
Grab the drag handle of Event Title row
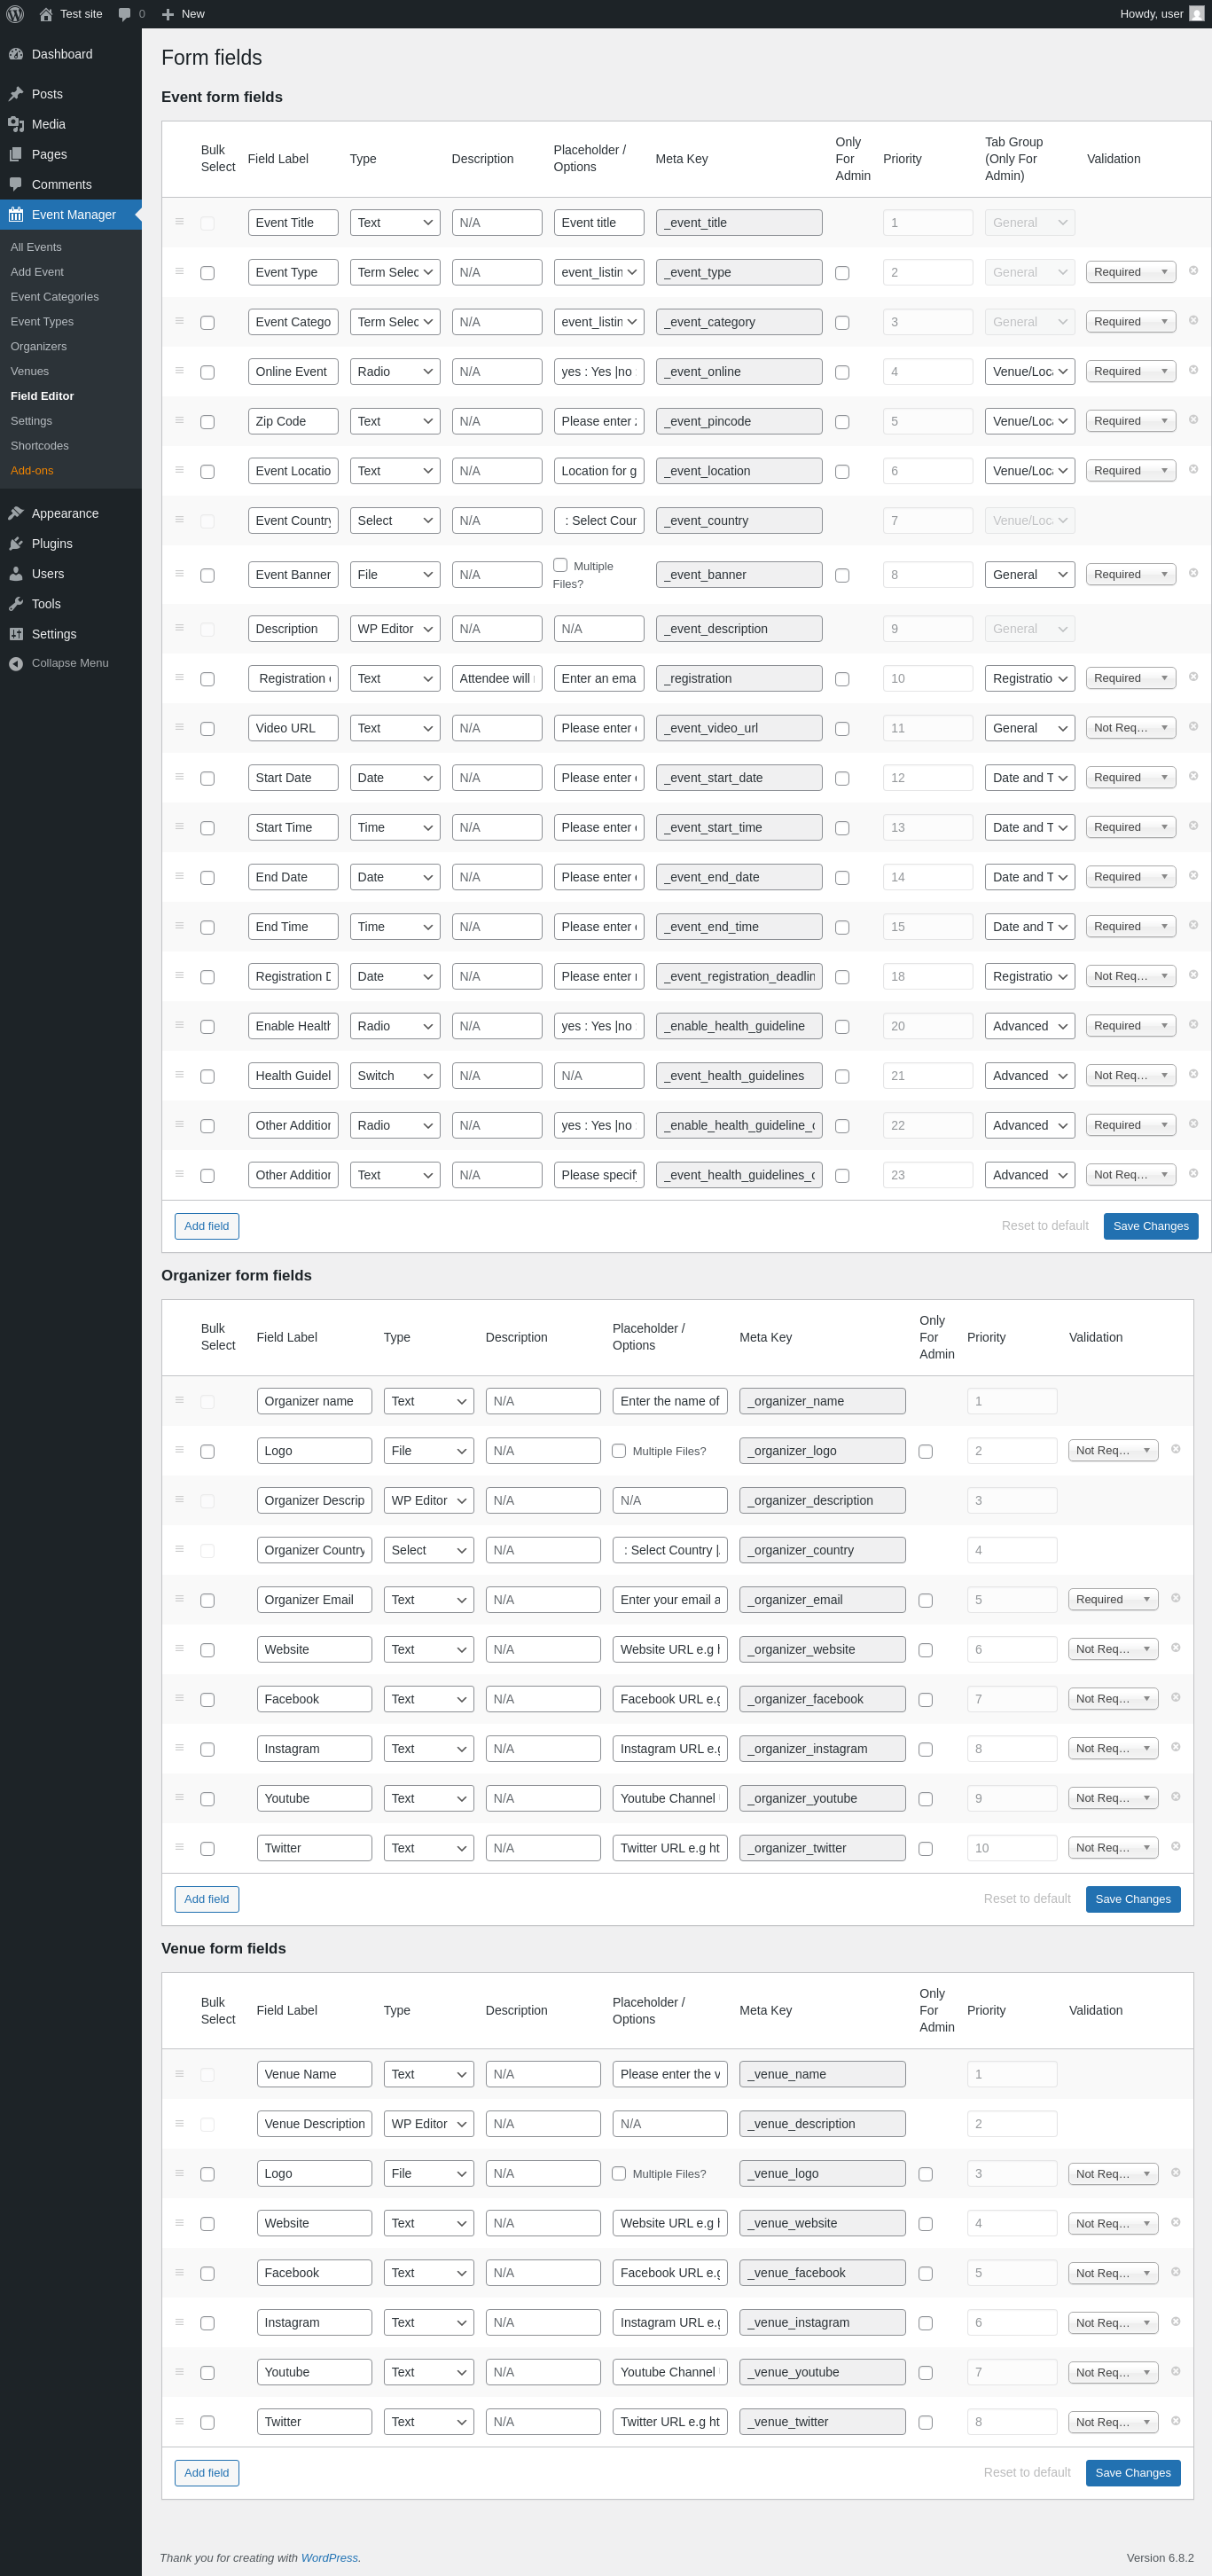point(180,222)
